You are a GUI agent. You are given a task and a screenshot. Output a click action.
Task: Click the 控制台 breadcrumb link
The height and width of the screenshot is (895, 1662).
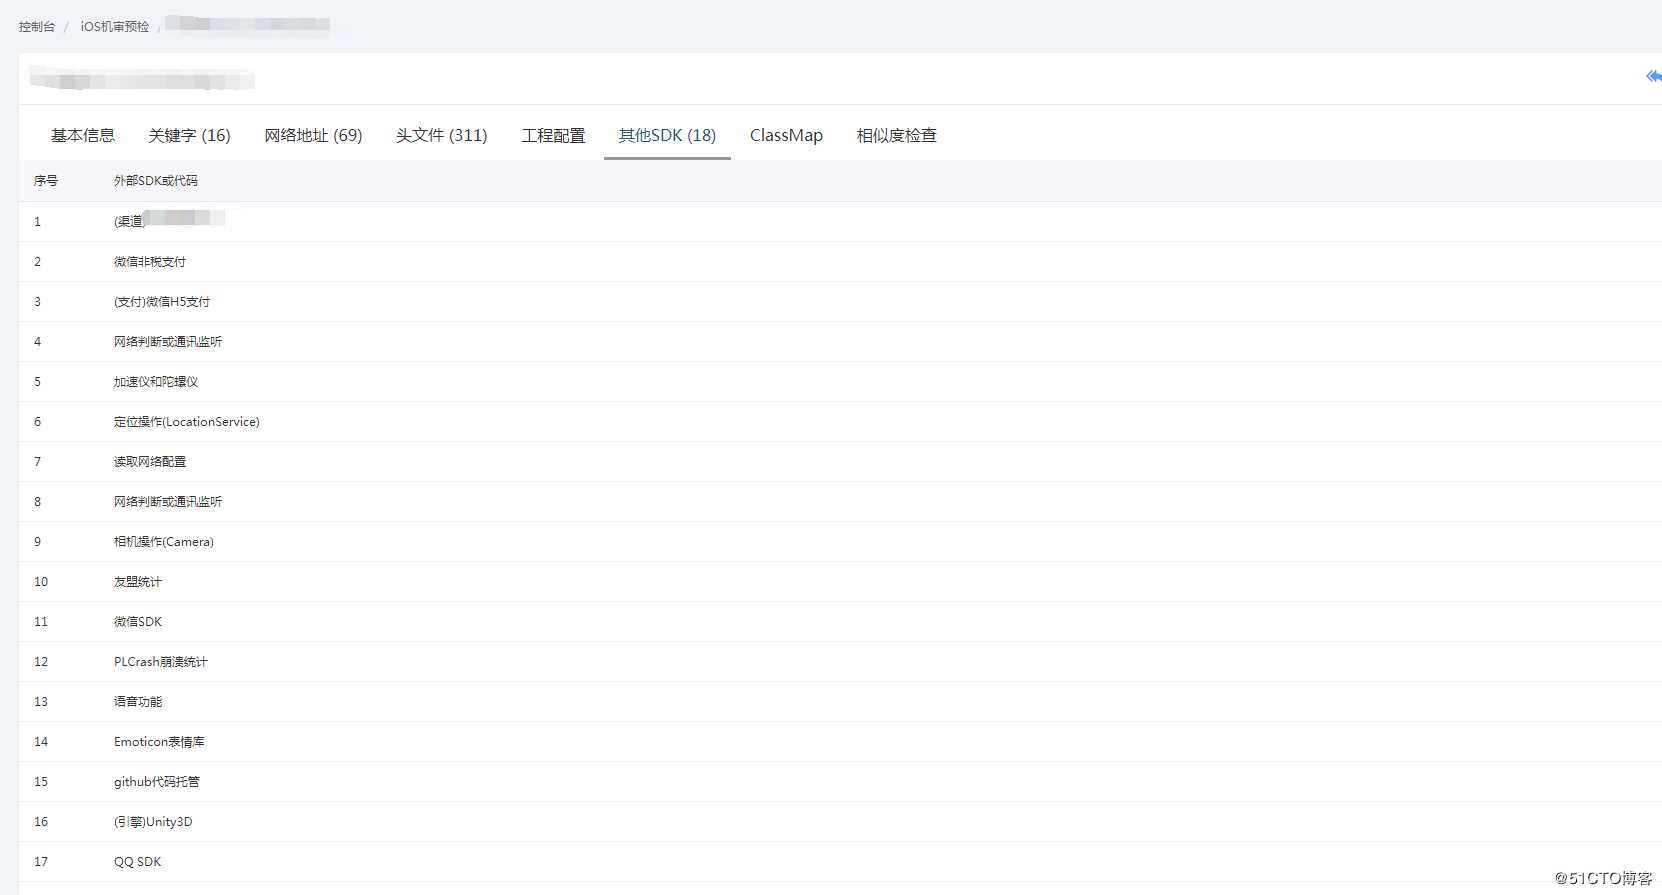coord(37,27)
